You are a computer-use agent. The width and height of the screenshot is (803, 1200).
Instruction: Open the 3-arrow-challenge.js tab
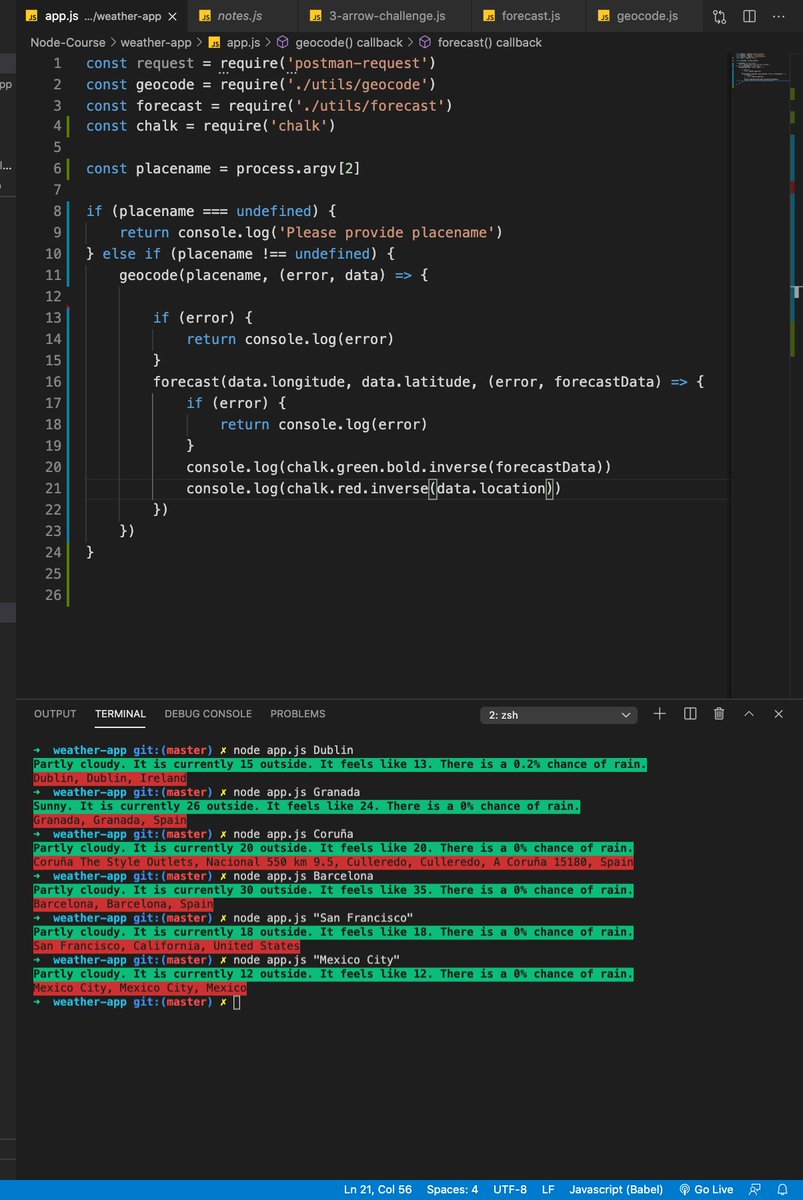point(385,16)
